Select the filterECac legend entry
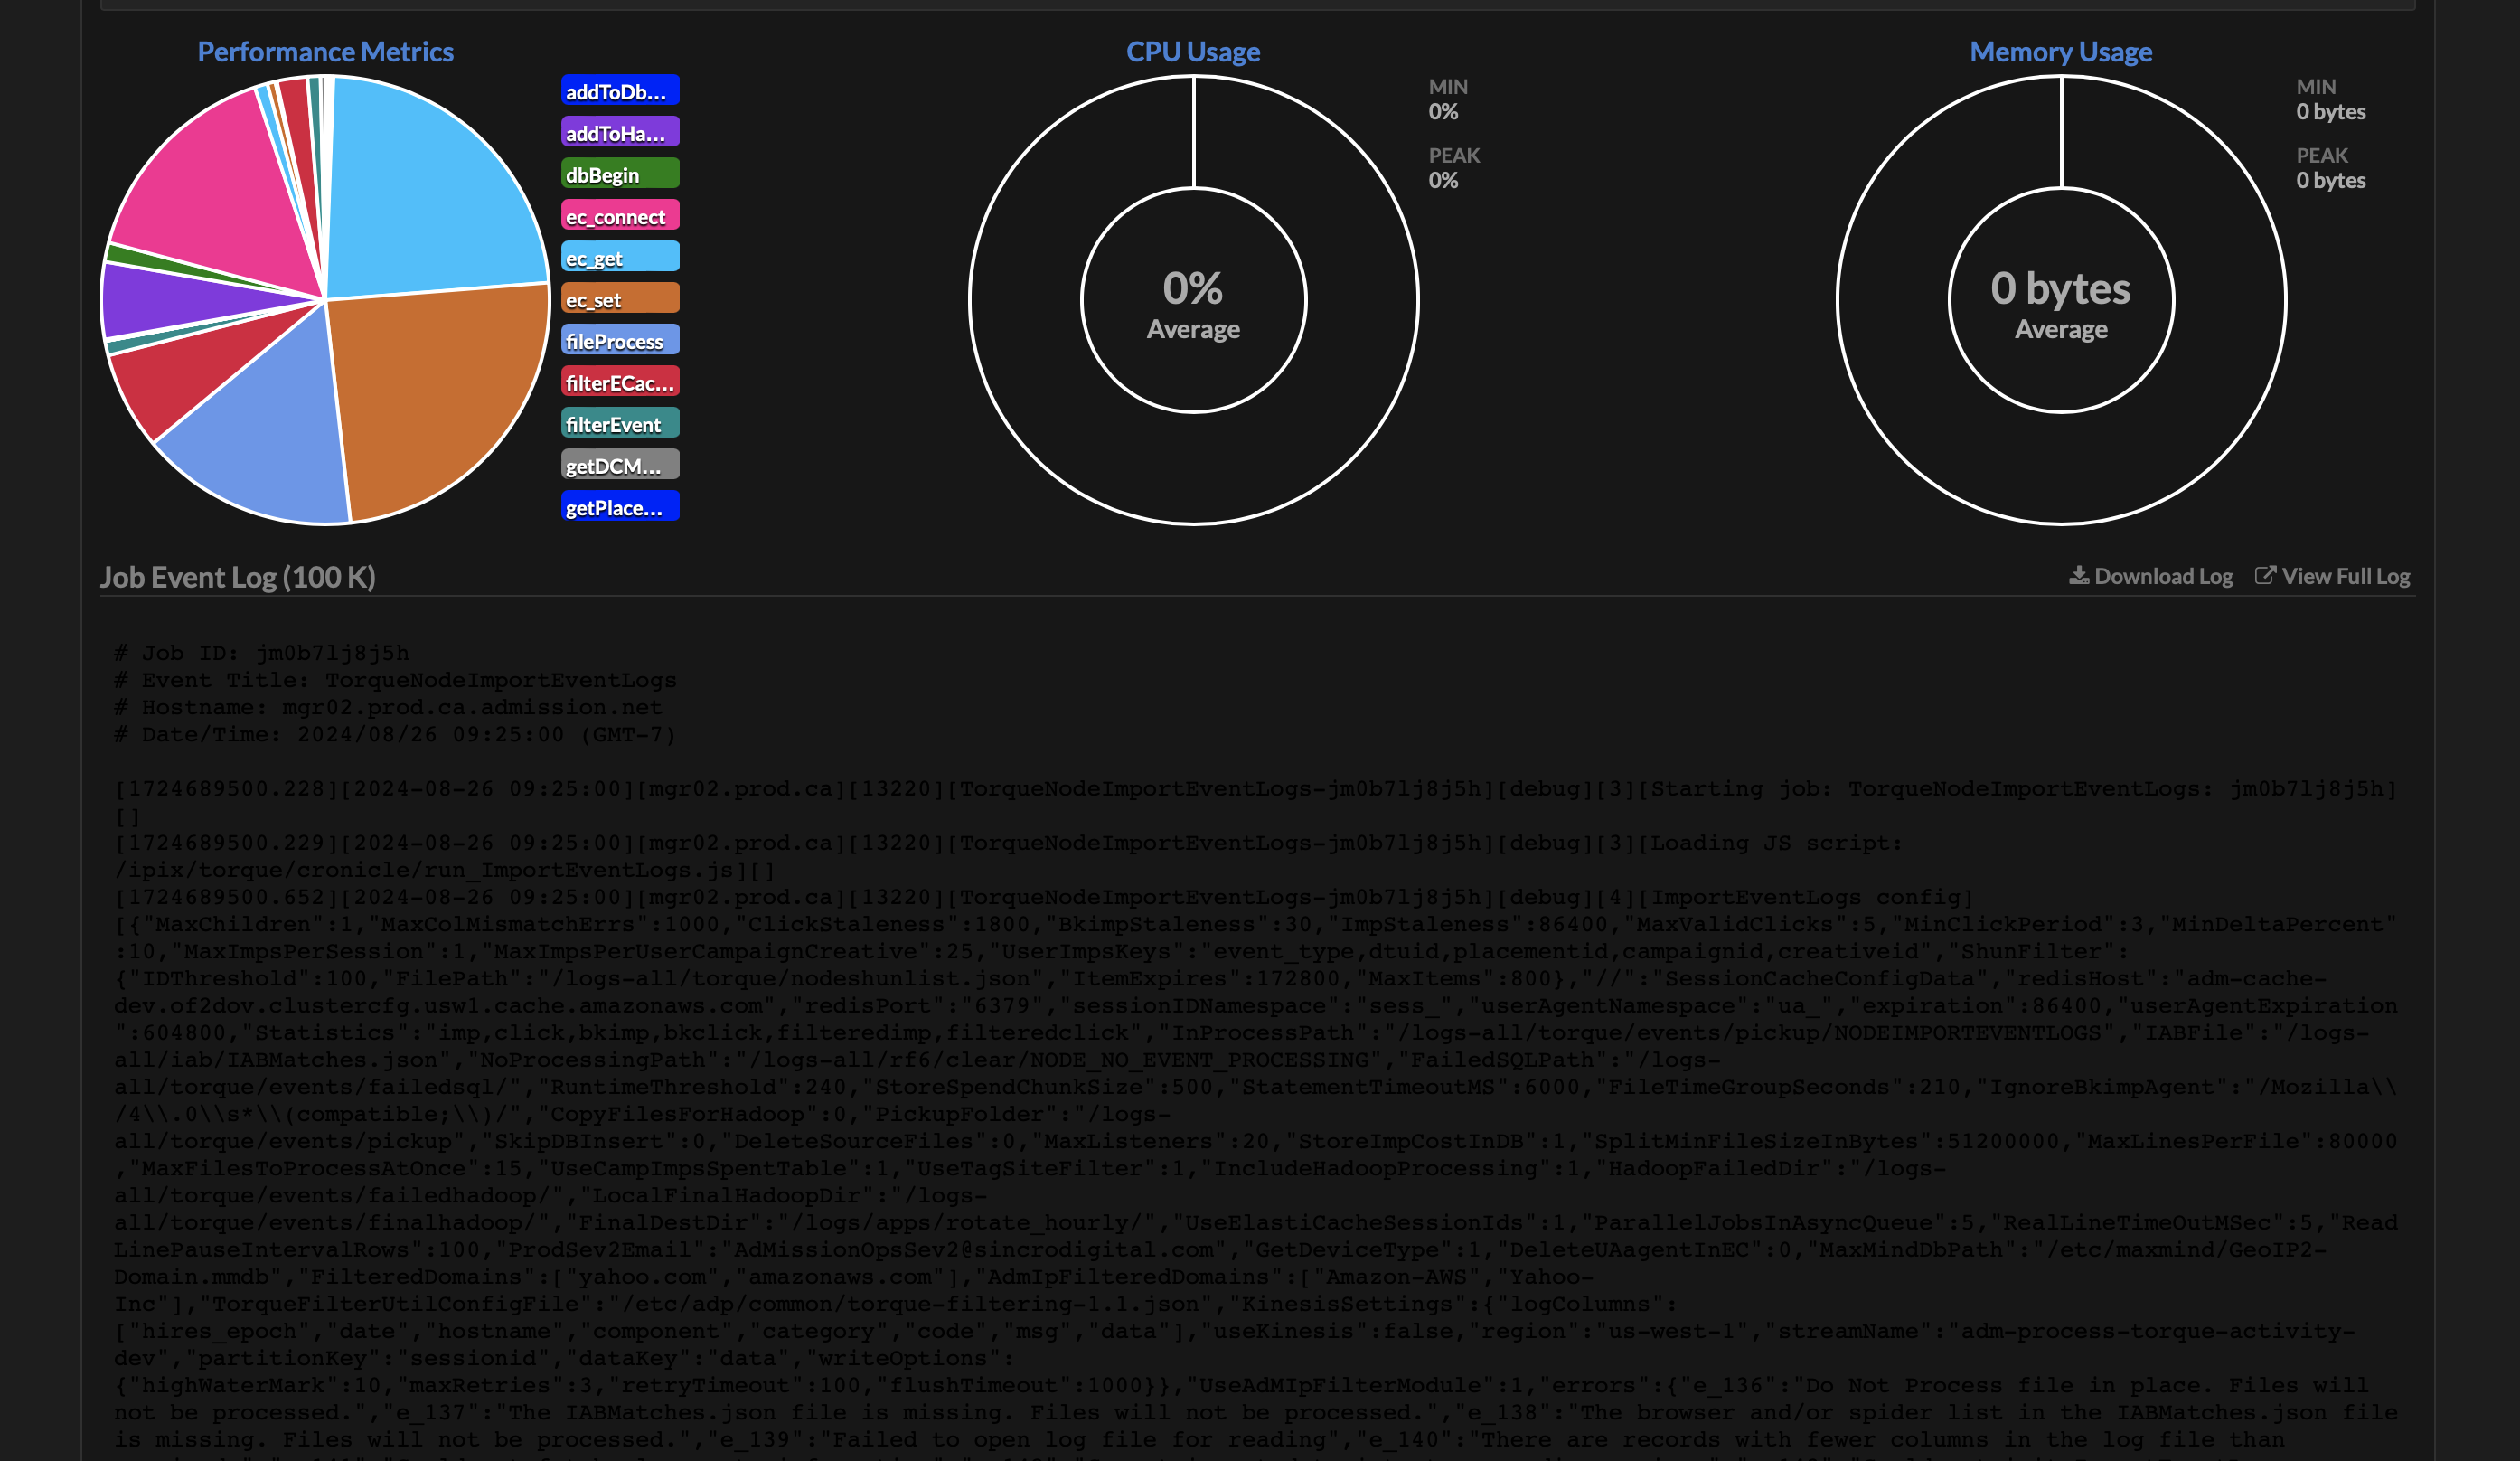 [620, 381]
